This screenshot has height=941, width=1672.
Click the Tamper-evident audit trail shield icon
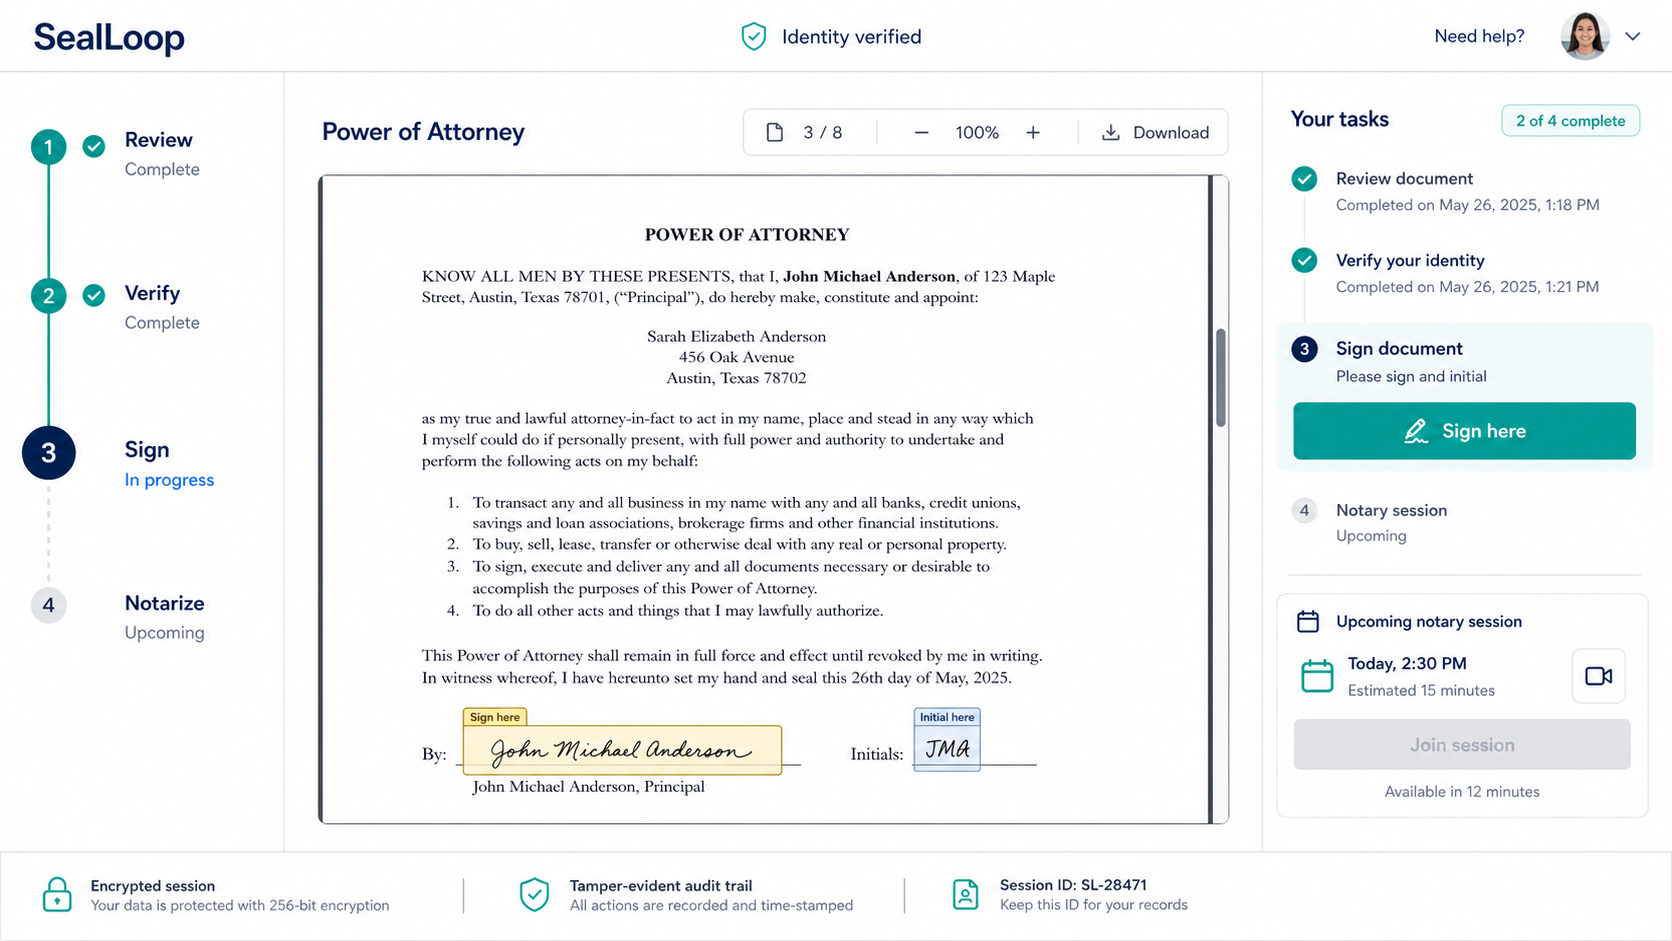pos(534,894)
